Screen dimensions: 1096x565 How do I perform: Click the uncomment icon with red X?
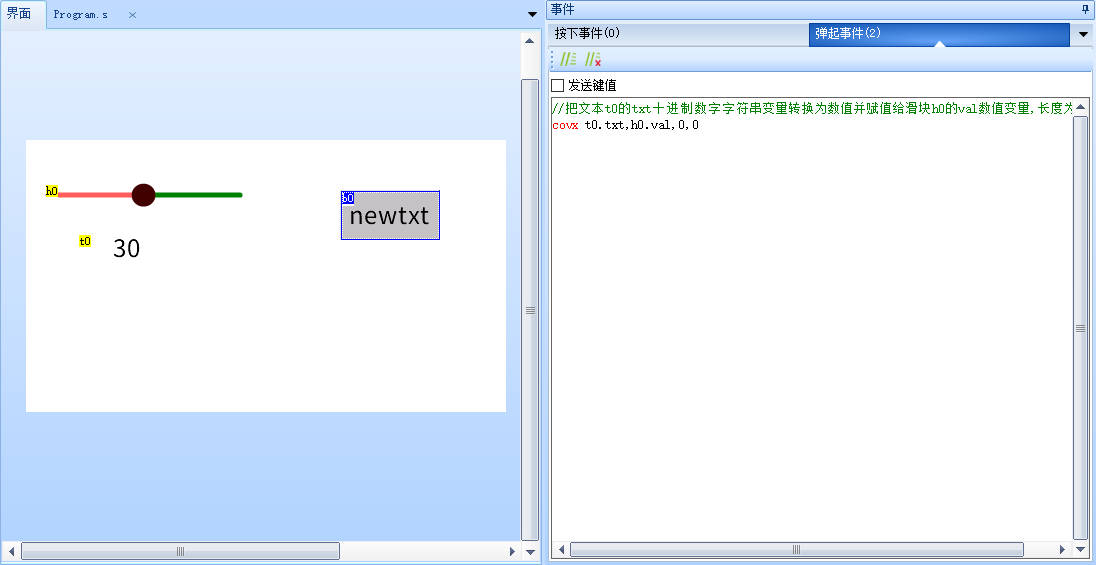593,60
